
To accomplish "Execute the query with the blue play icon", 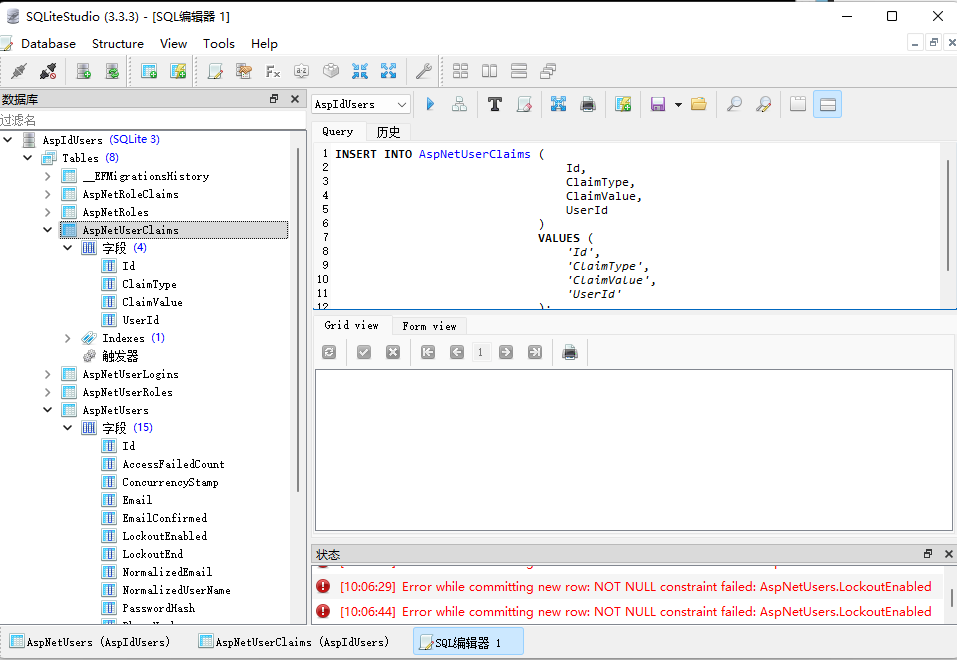I will (430, 104).
